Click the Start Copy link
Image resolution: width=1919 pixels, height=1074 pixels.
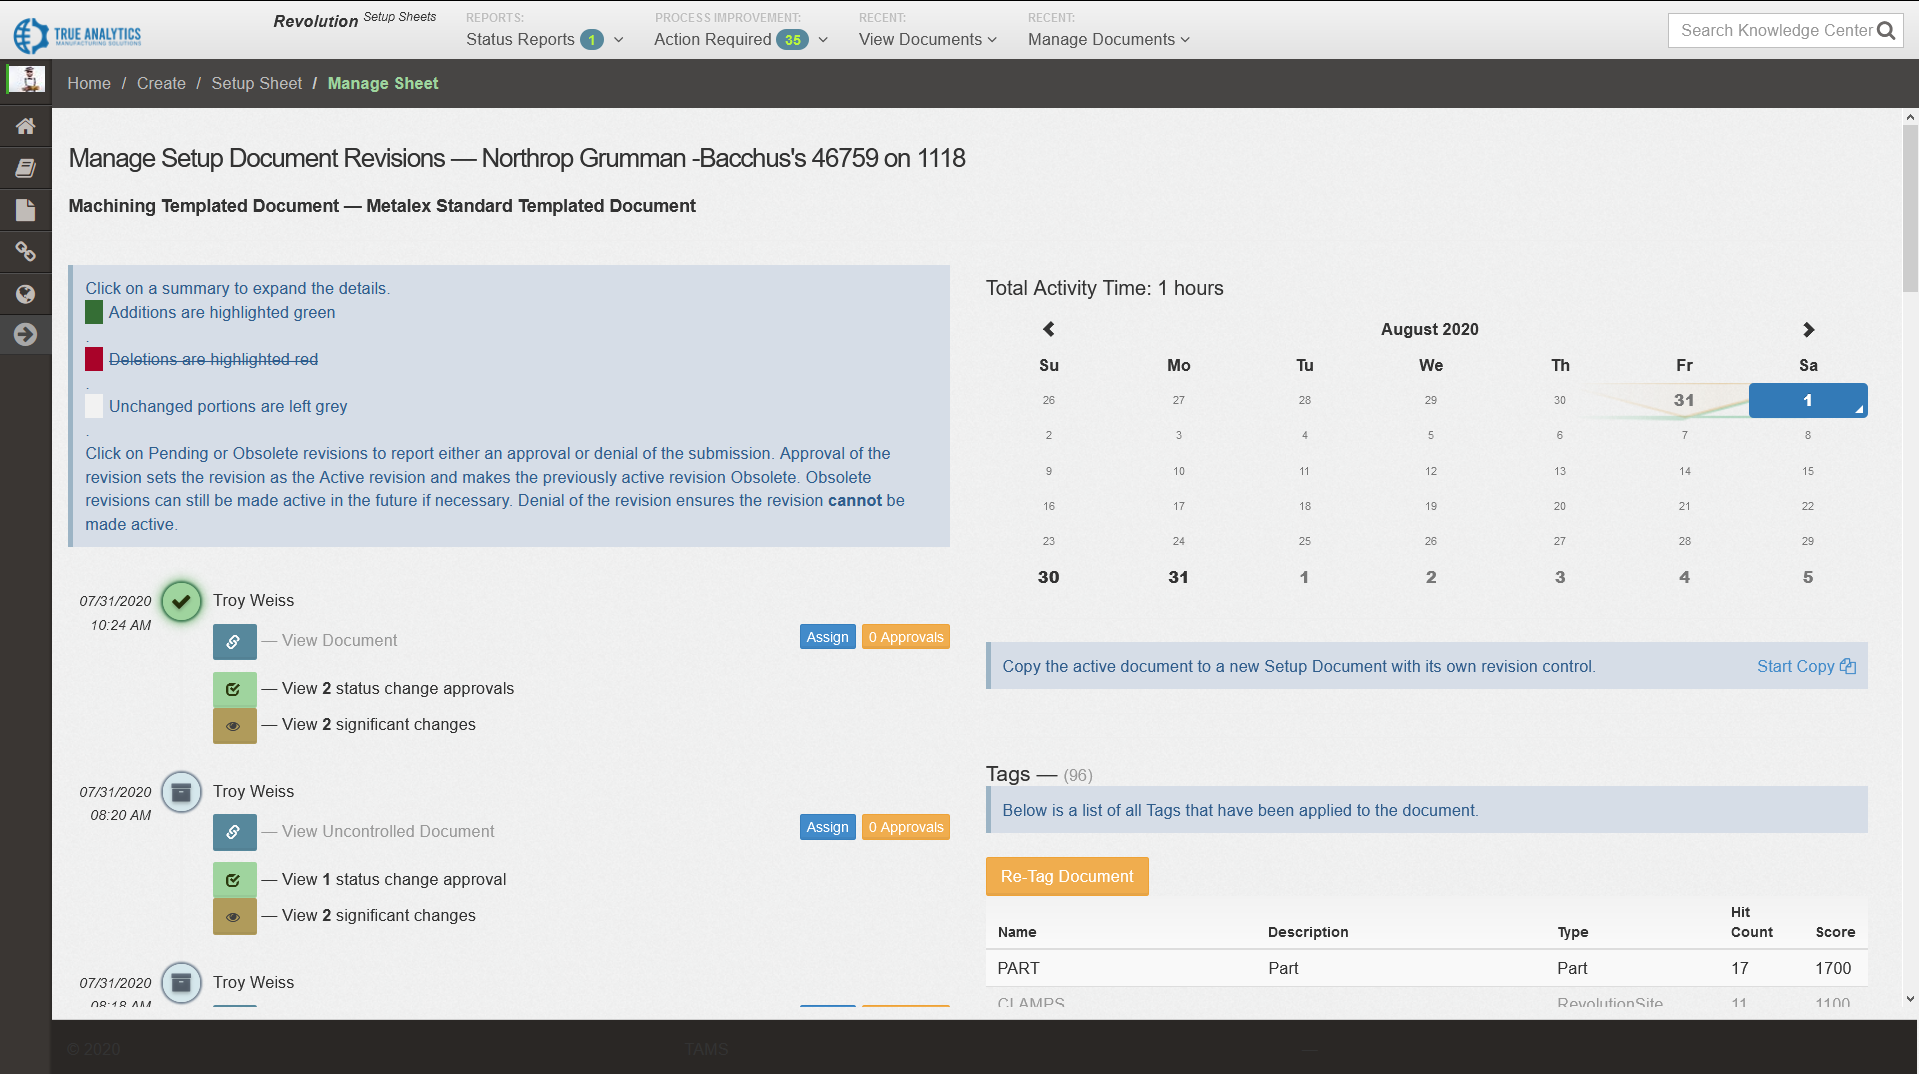pyautogui.click(x=1796, y=666)
